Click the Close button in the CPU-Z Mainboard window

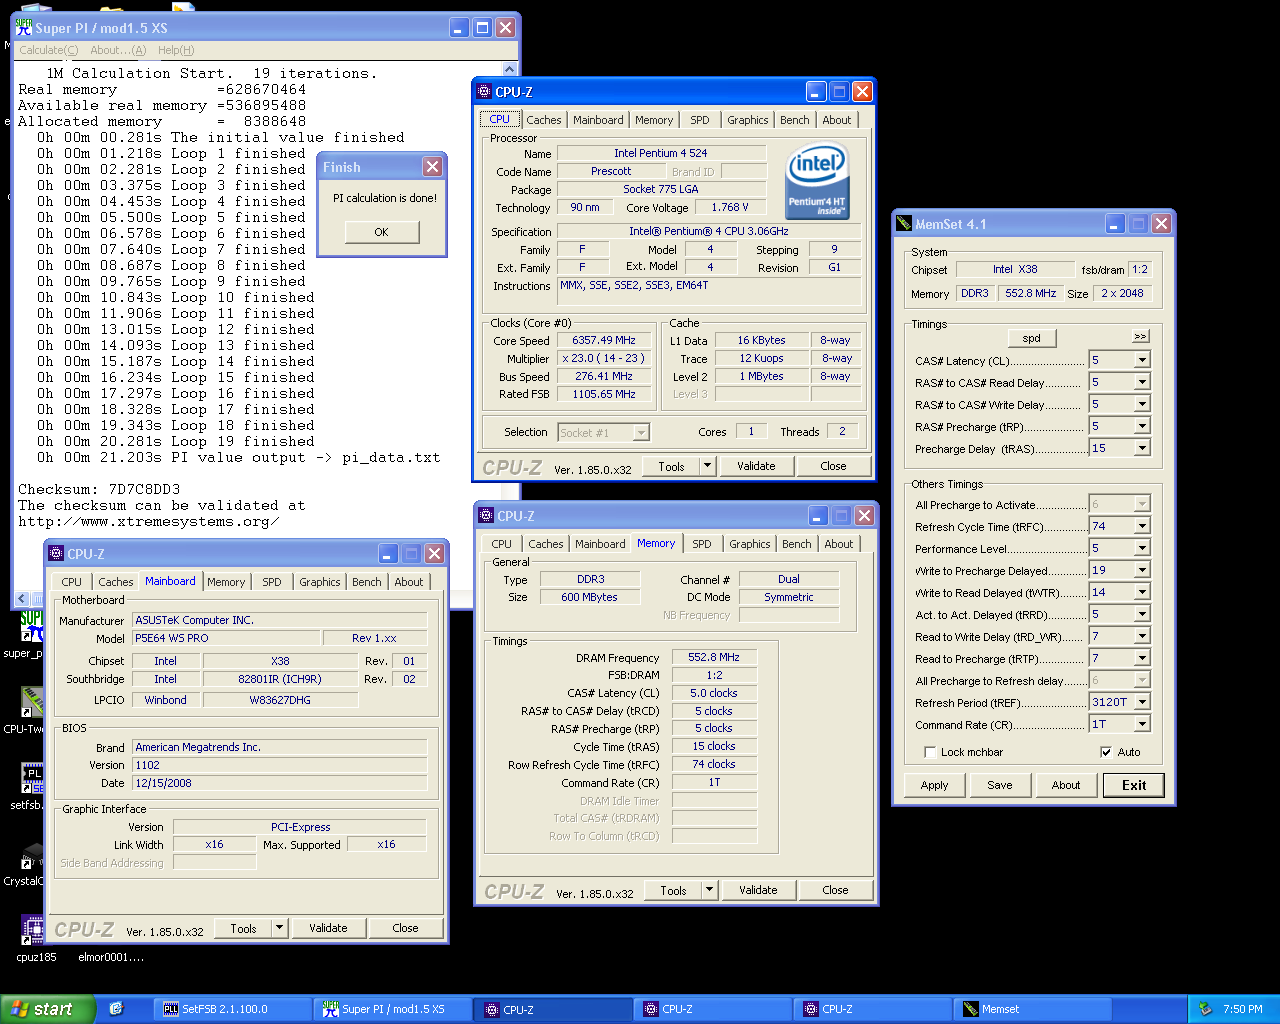[405, 928]
